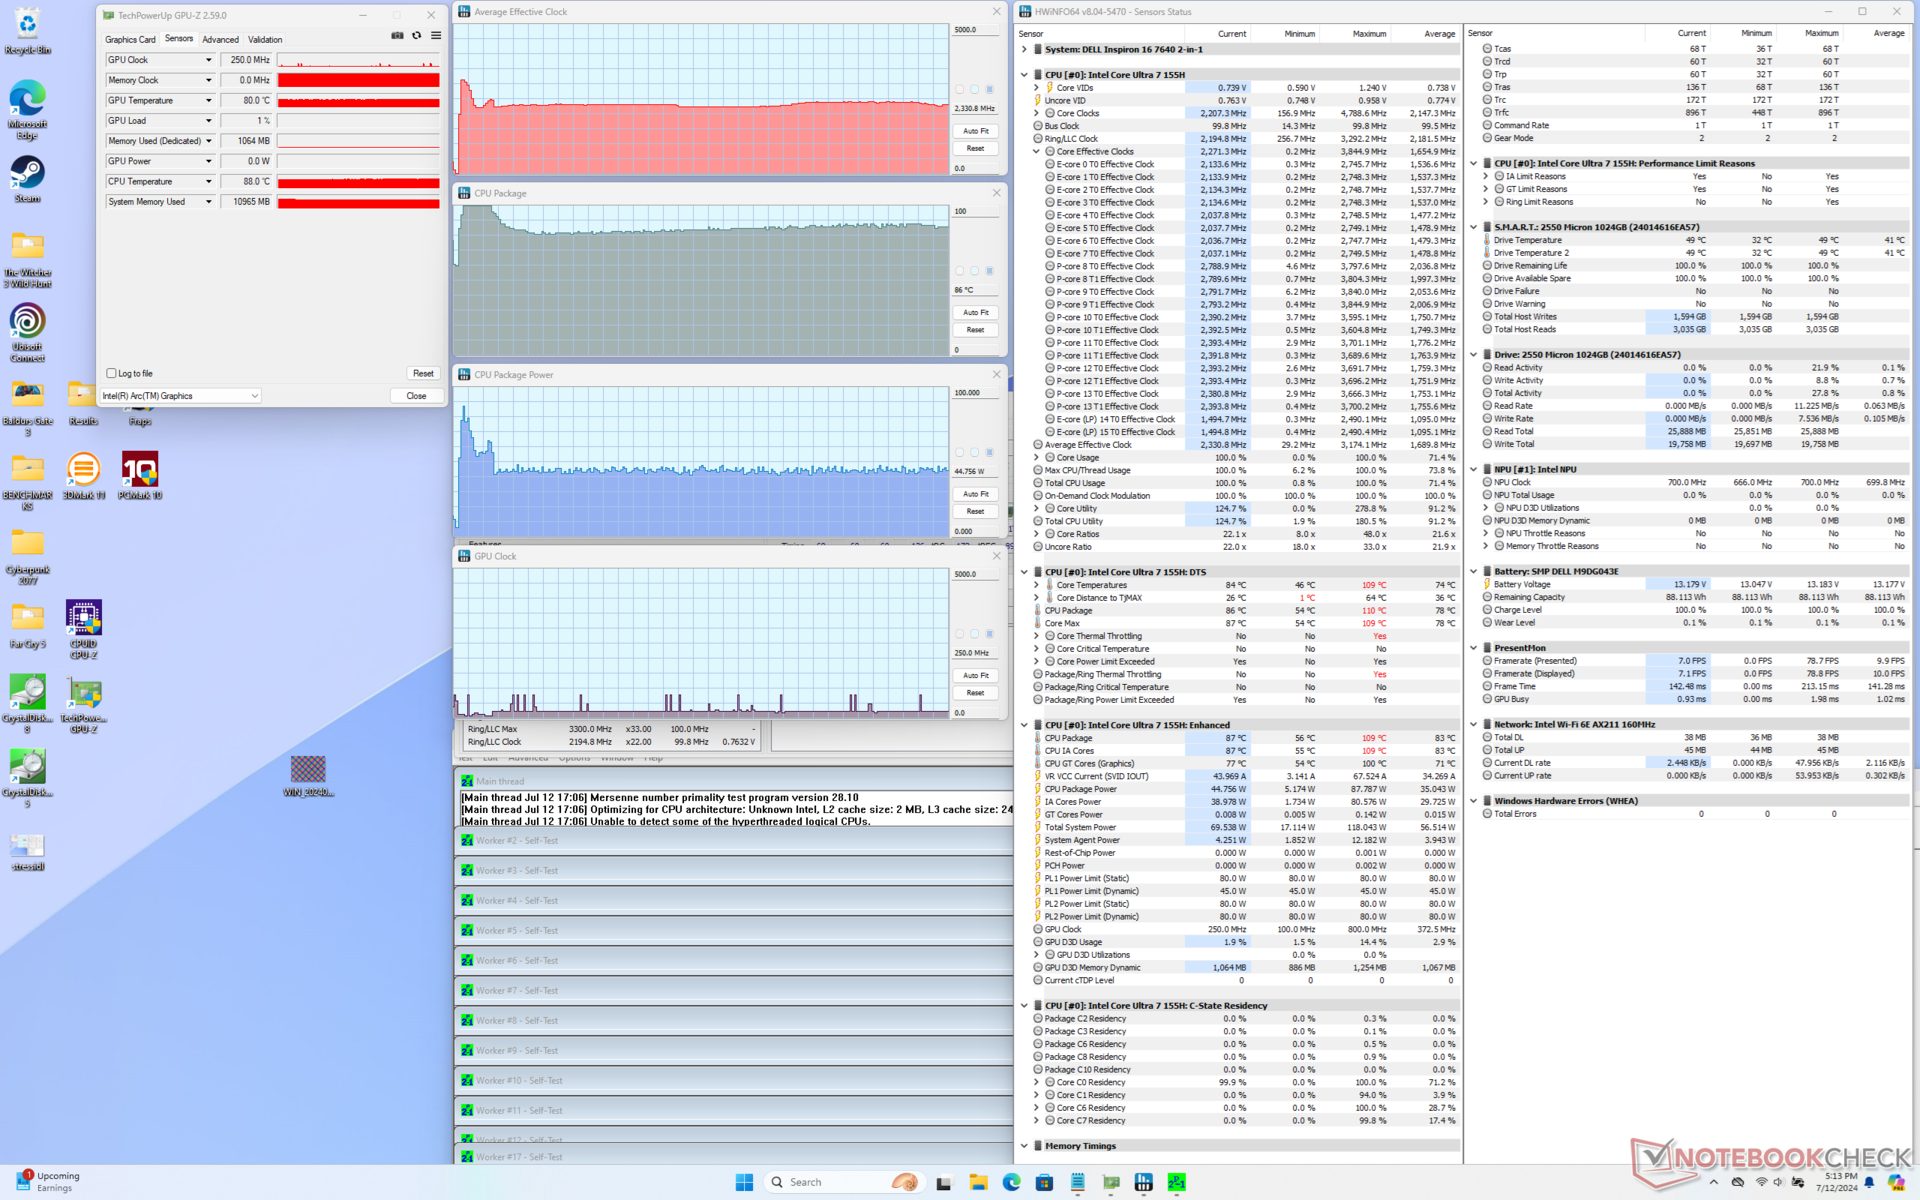Viewport: 1920px width, 1200px height.
Task: Open the CPU Temperature sensor dropdown in GPU-Z
Action: click(x=209, y=181)
